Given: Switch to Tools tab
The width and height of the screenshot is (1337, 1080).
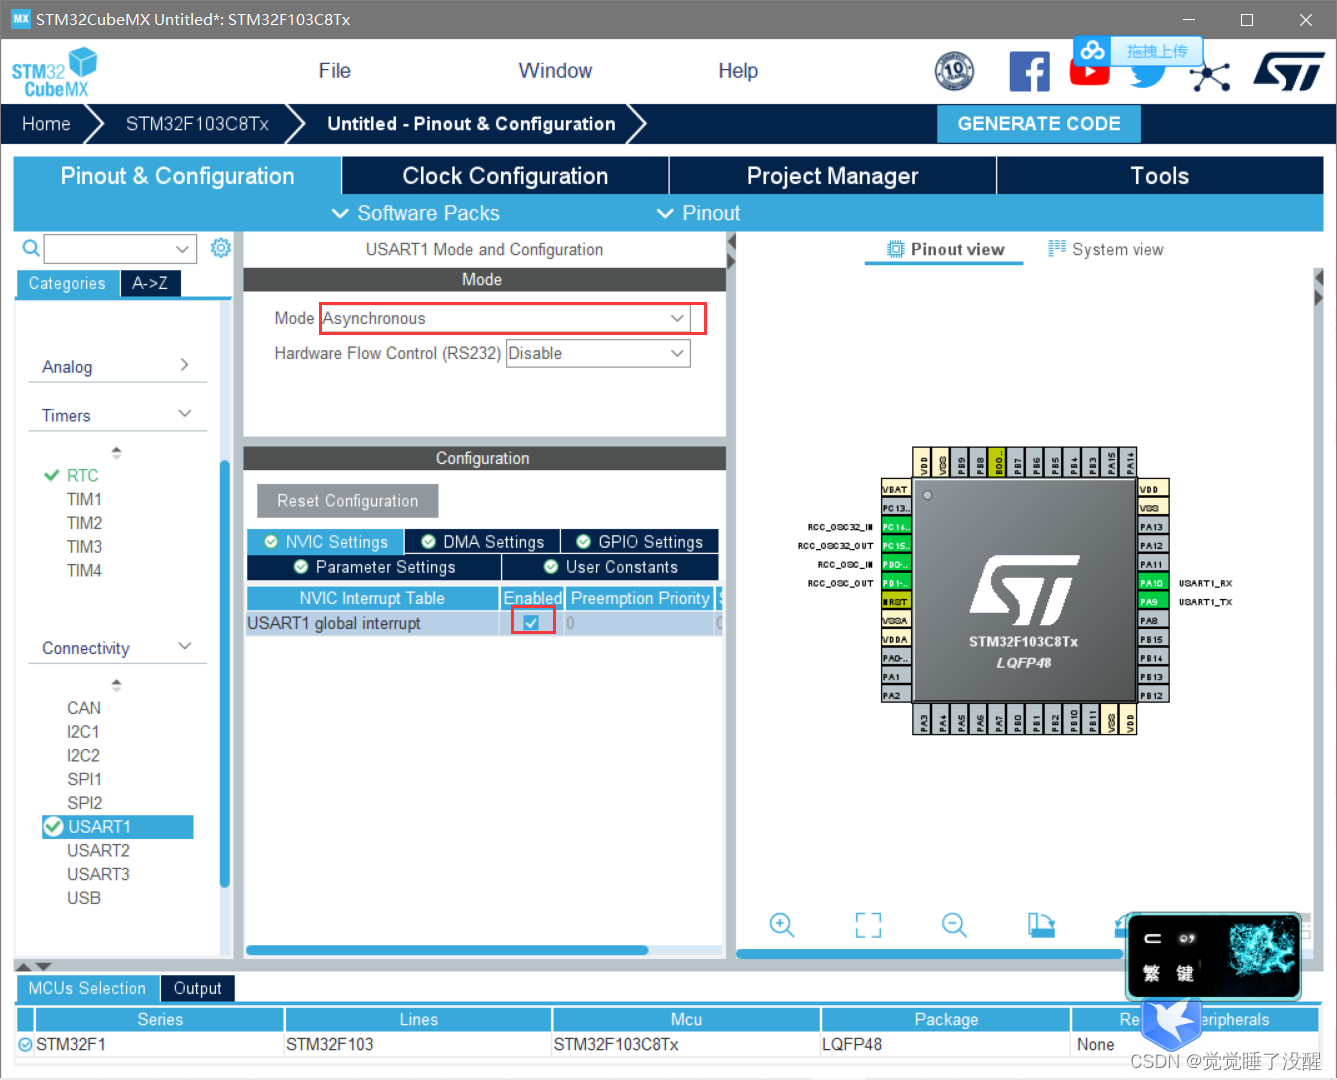Looking at the screenshot, I should click(1160, 176).
